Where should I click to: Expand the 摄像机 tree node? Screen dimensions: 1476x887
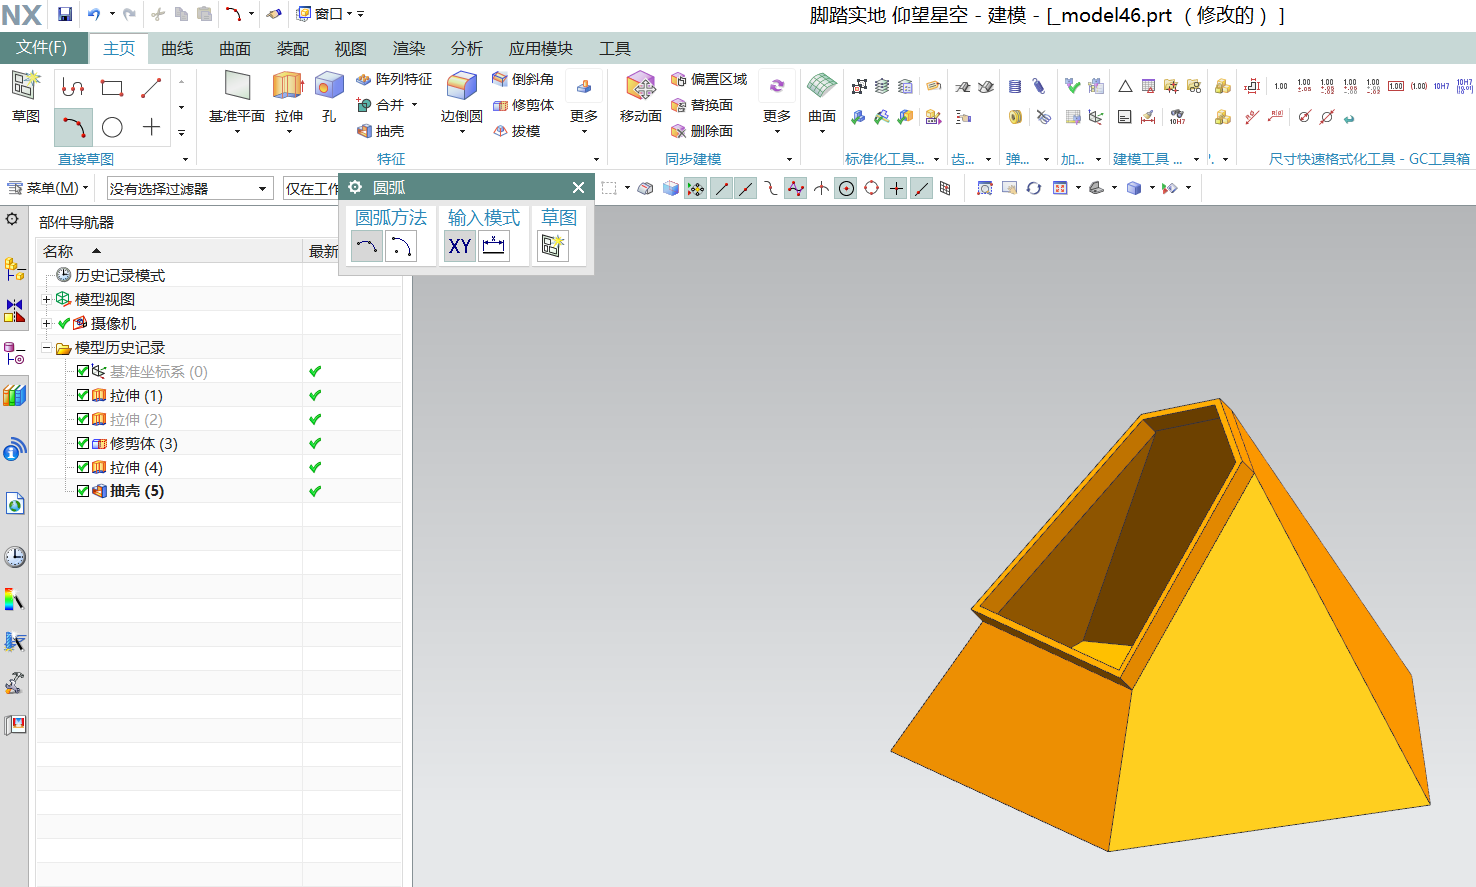pos(46,323)
